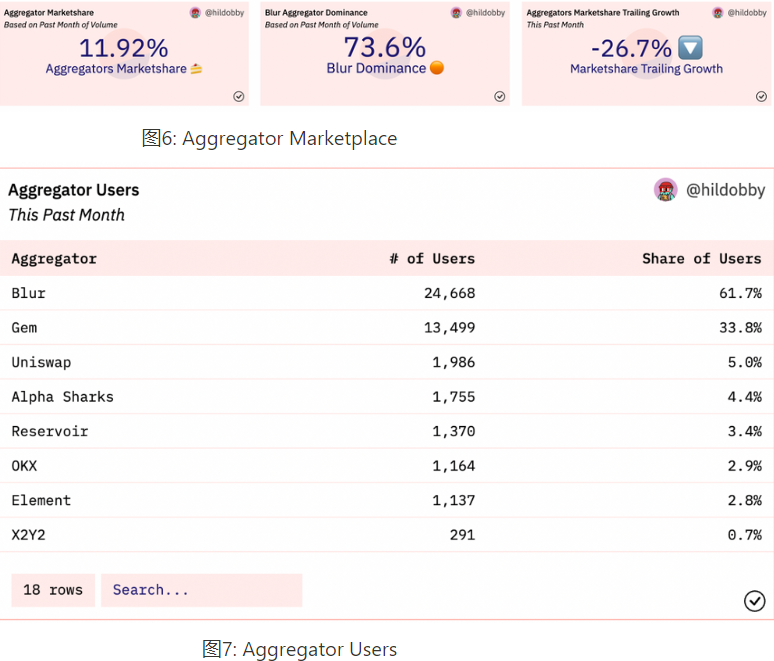Click the 291 users value
Viewport: 774px width, 661px height.
[x=463, y=535]
